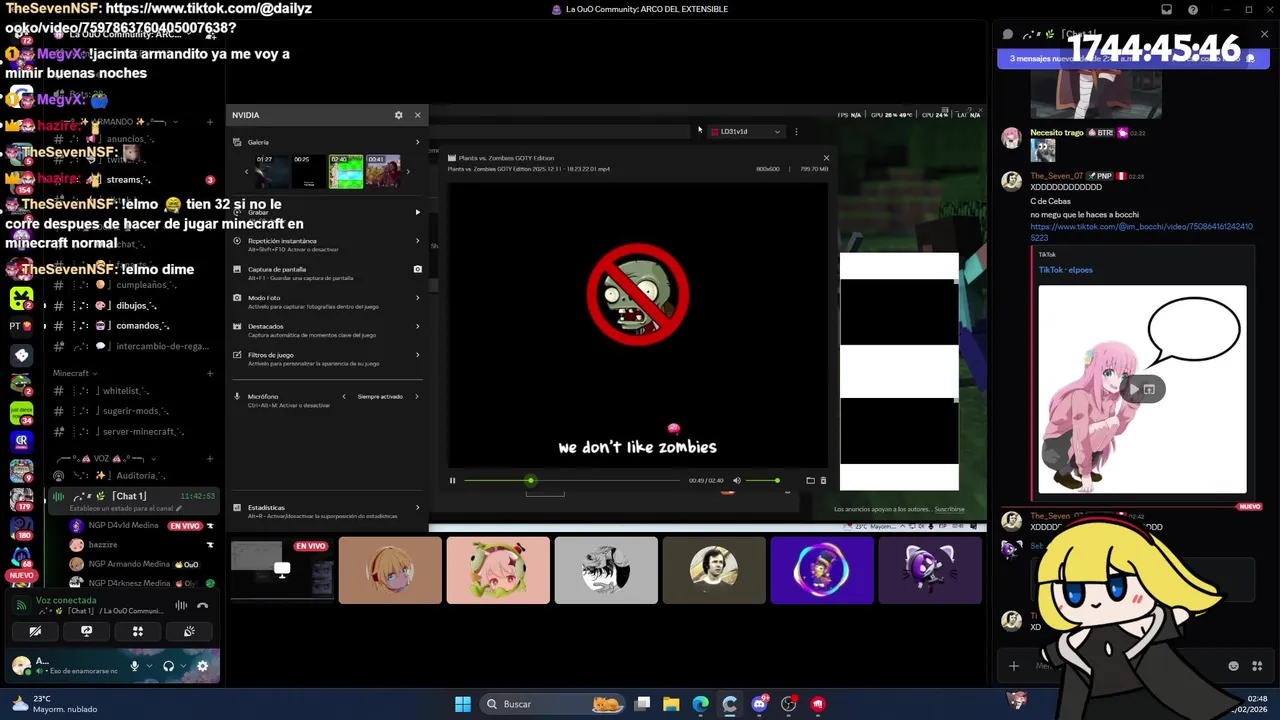Screen dimensions: 1280x720
Task: Mute the Discord microphone
Action: pos(135,666)
